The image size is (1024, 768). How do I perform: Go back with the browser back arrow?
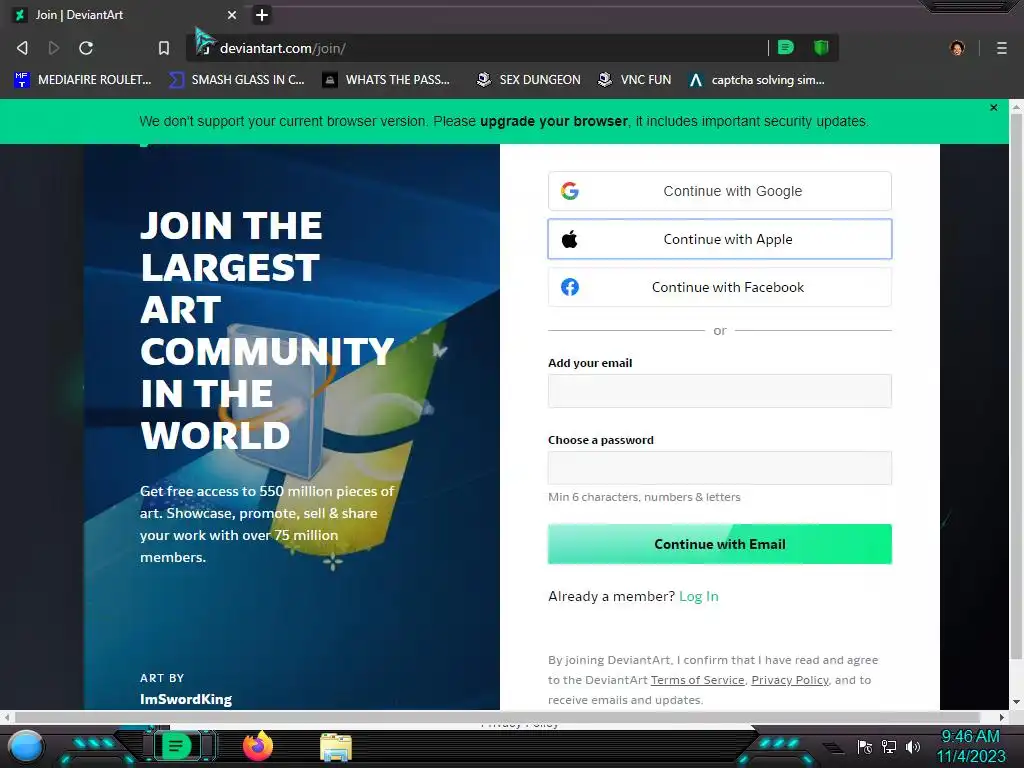click(22, 48)
